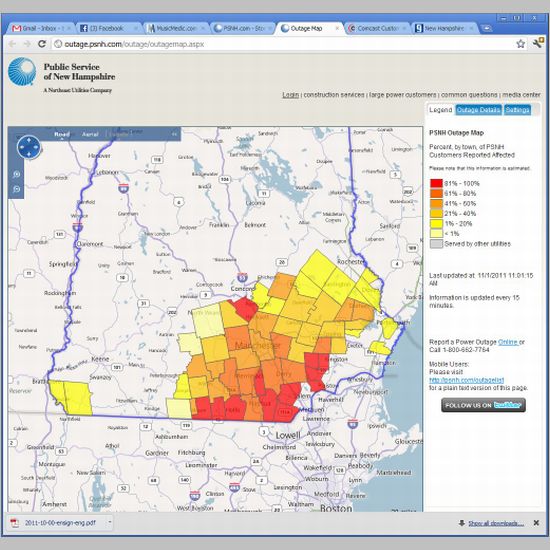Image resolution: width=550 pixels, height=550 pixels.
Task: Open the Chrome wrench menu
Action: (538, 43)
